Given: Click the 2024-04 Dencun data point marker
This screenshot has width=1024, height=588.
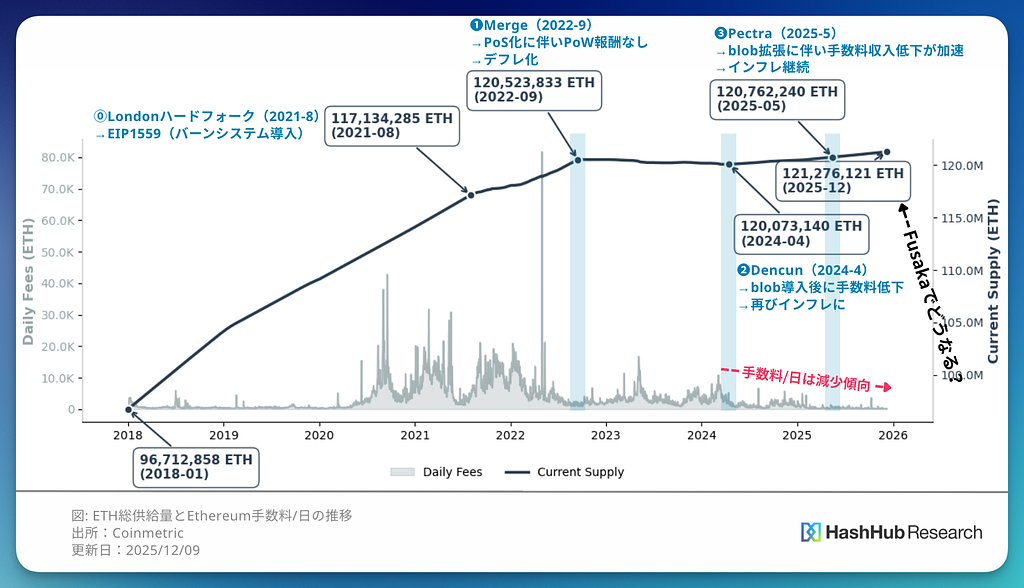Looking at the screenshot, I should point(729,165).
